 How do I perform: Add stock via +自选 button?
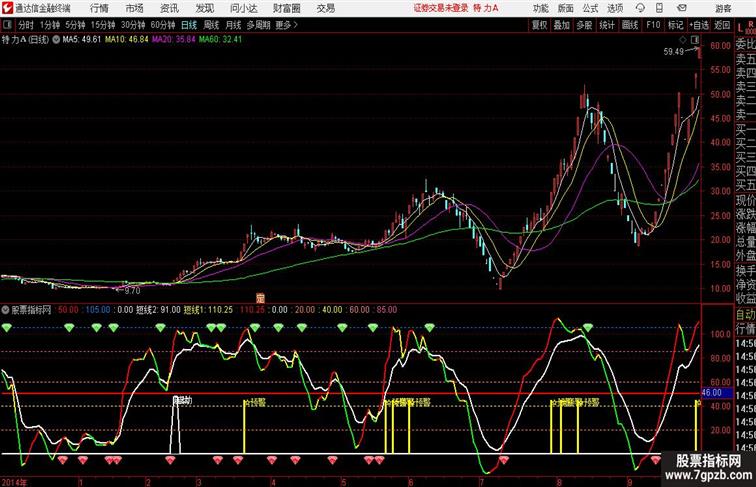(699, 25)
